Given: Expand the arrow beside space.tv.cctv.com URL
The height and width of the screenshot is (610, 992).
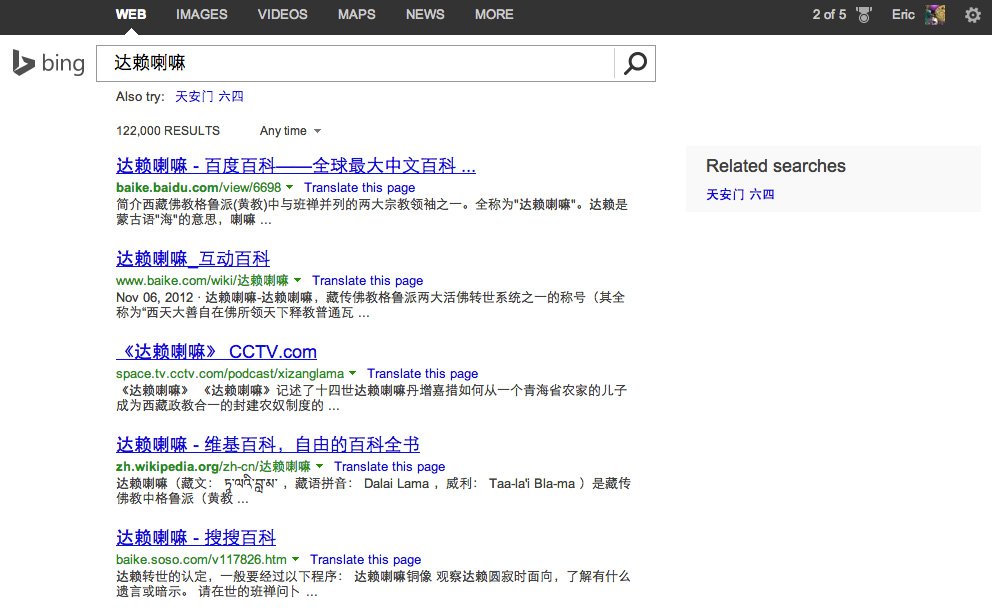Looking at the screenshot, I should [x=352, y=373].
